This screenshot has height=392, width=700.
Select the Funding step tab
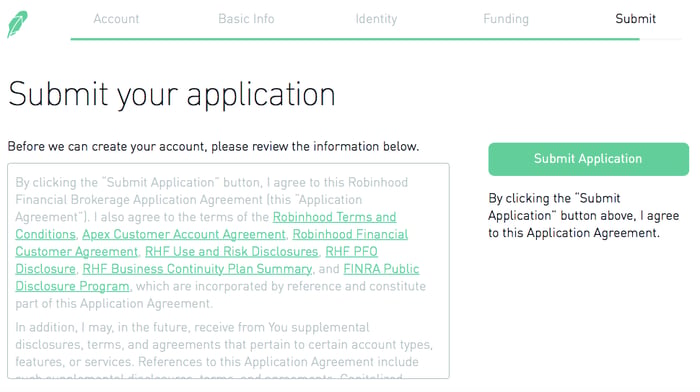click(506, 19)
